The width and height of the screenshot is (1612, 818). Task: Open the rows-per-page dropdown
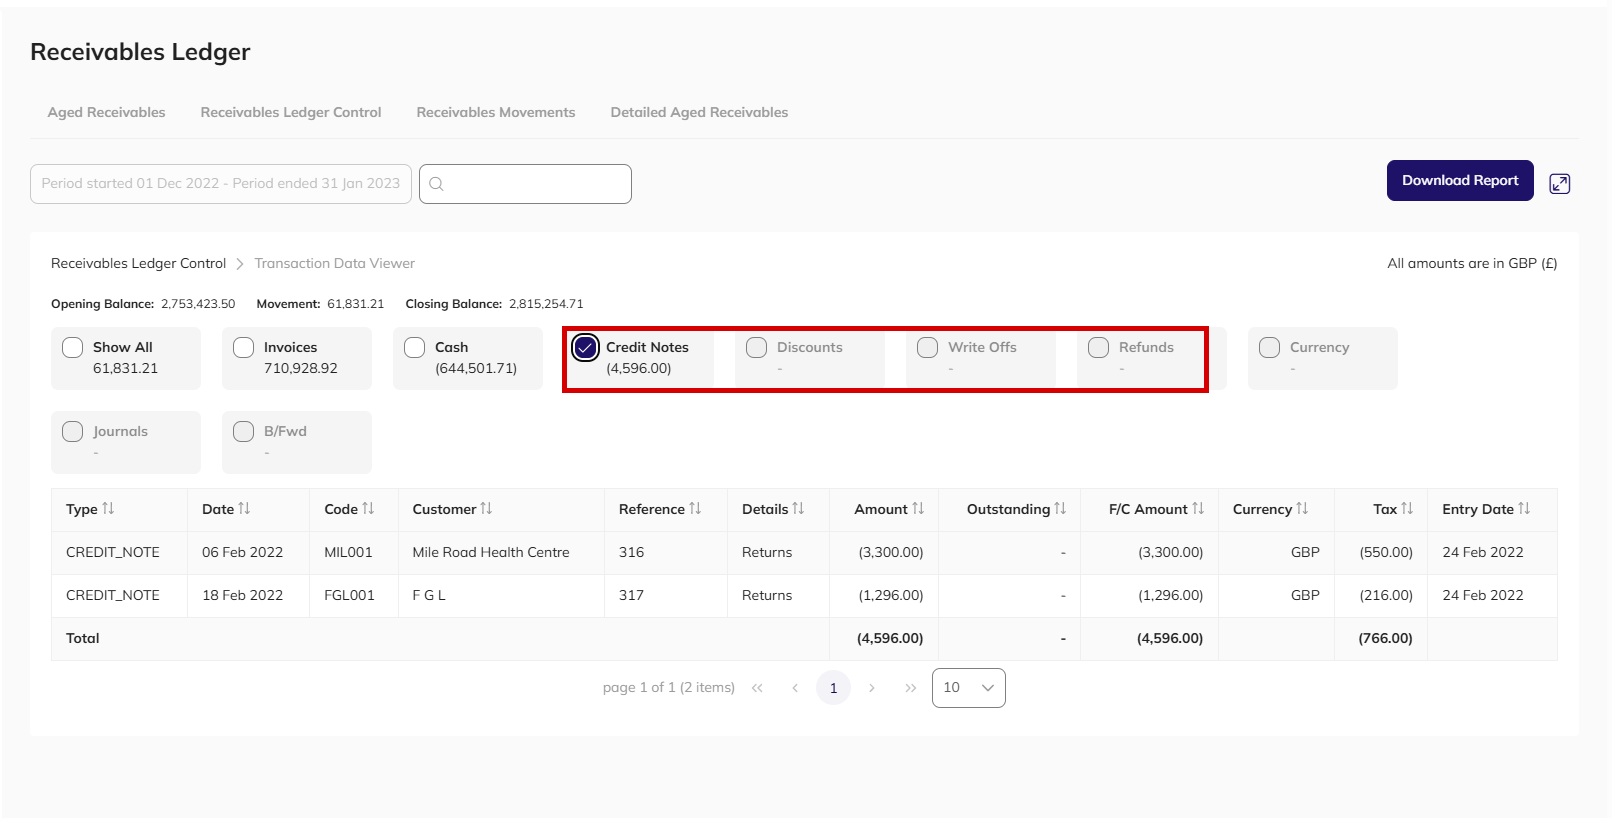pyautogui.click(x=969, y=688)
